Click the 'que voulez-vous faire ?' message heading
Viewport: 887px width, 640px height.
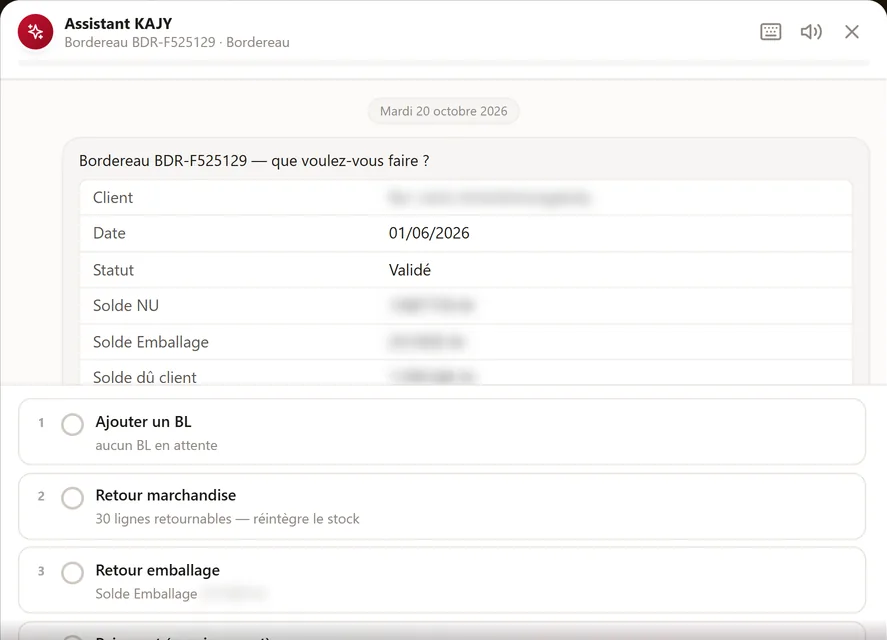point(254,161)
